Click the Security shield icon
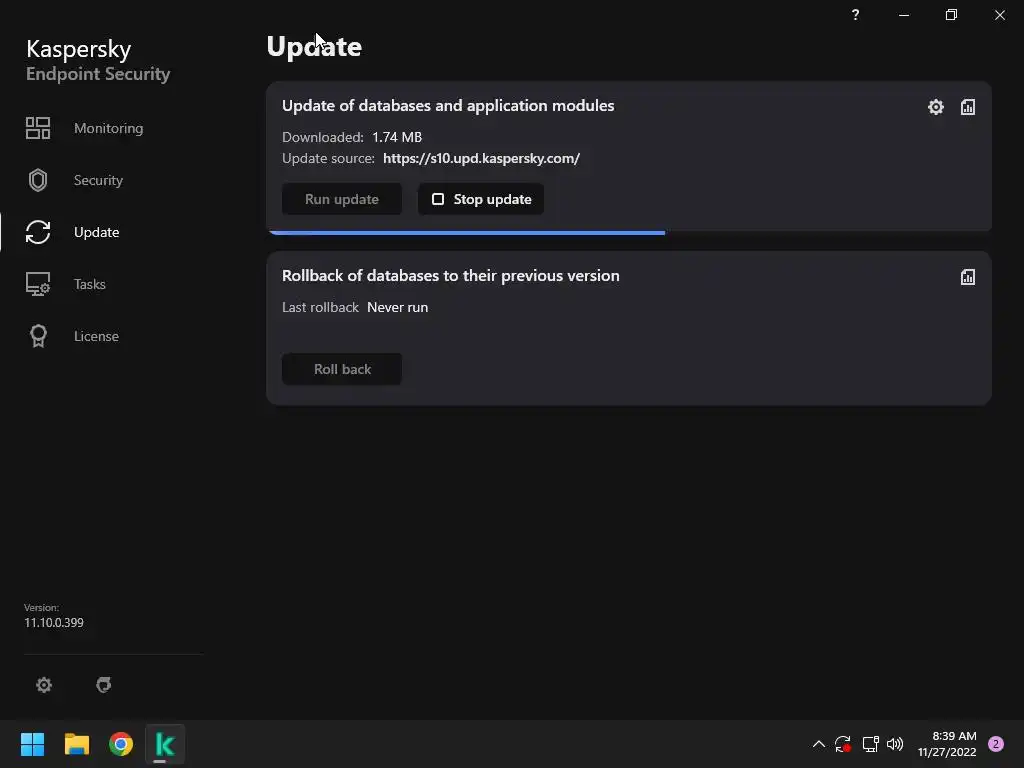The width and height of the screenshot is (1024, 768). [x=38, y=180]
